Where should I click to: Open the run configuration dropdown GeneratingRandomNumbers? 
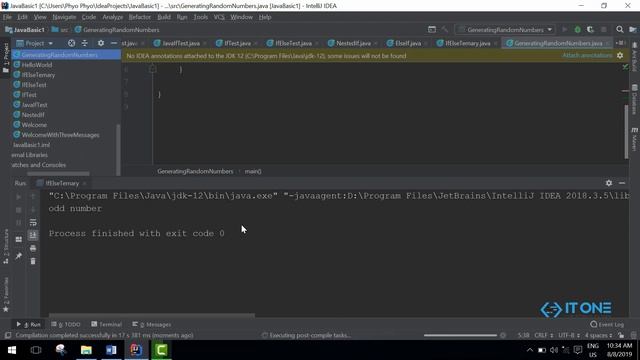(505, 30)
